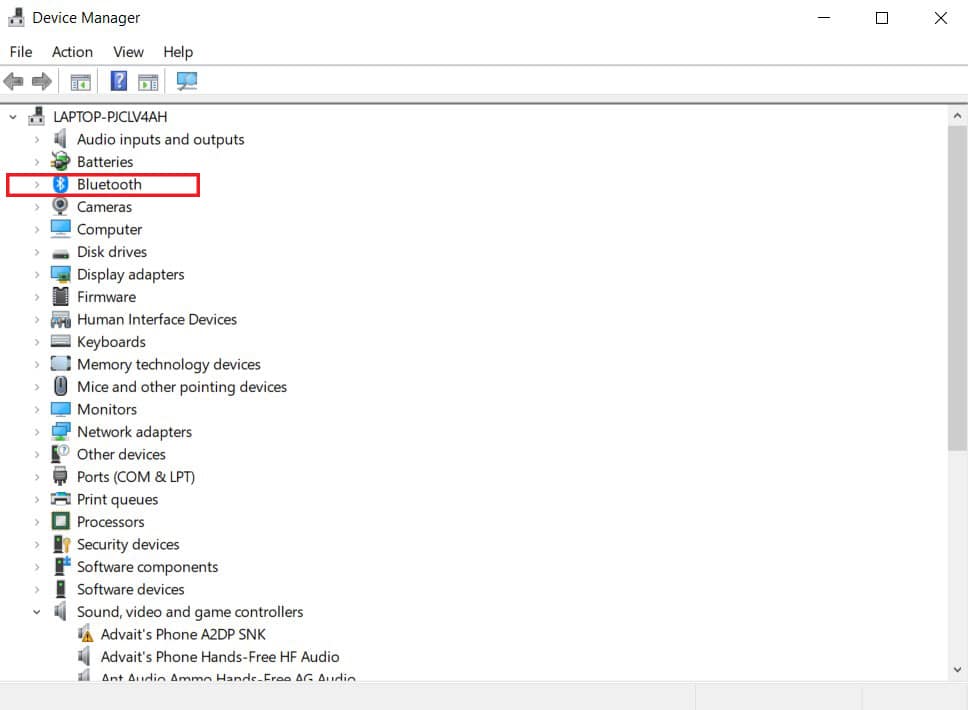
Task: Select the Bluetooth device icon
Action: [x=58, y=184]
